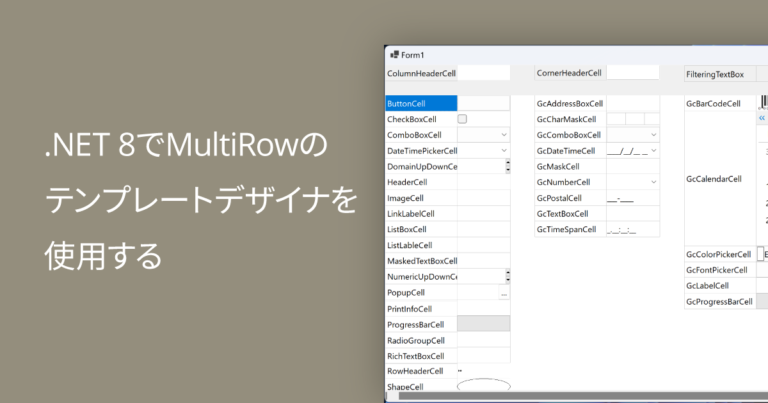
Task: Expand the GcNumberCell dropdown
Action: pyautogui.click(x=653, y=182)
